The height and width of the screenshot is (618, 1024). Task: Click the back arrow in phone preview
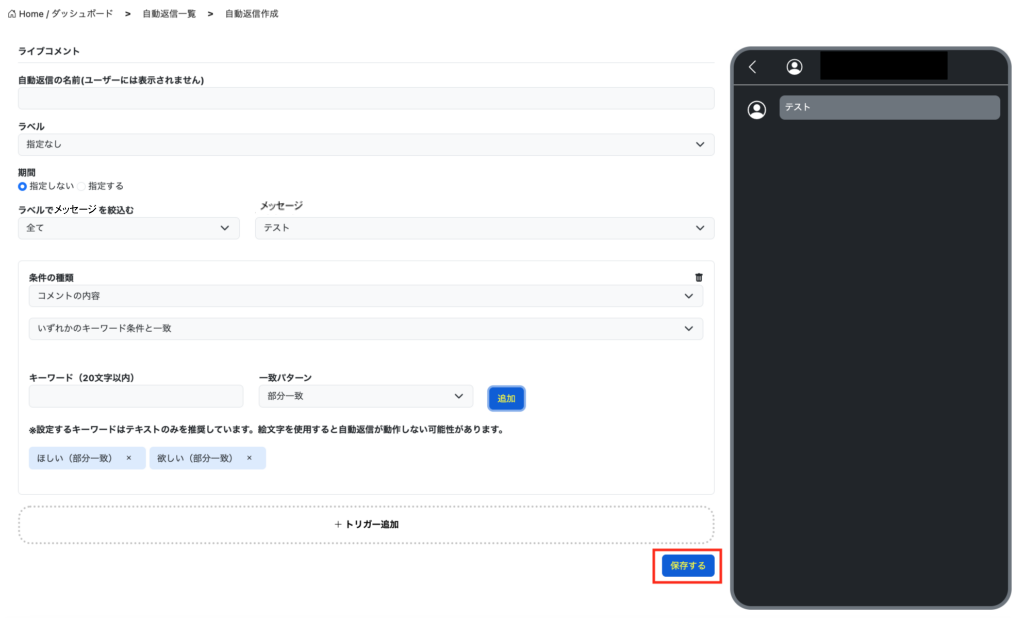point(753,67)
